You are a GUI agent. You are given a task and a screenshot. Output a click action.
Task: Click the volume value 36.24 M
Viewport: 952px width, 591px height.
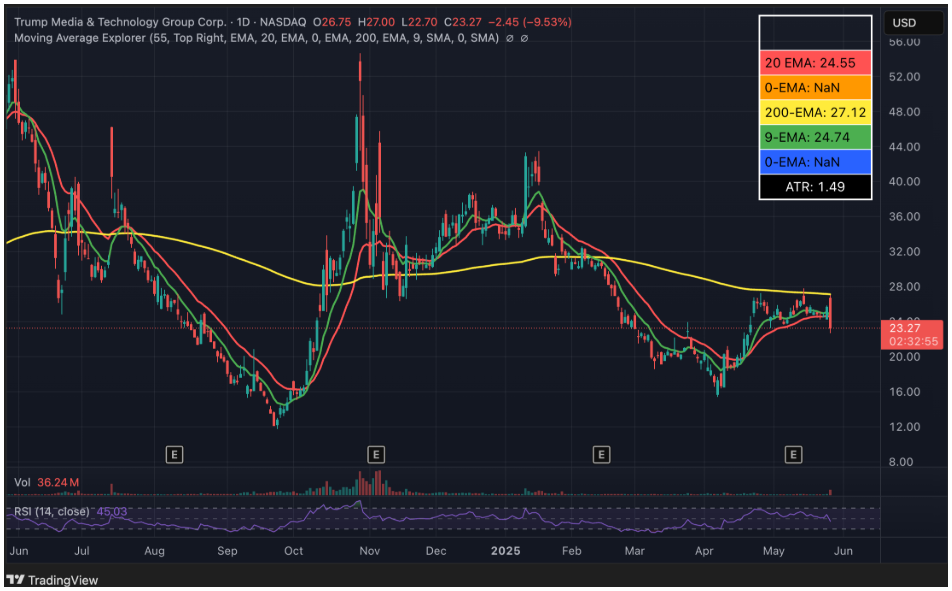click(58, 482)
